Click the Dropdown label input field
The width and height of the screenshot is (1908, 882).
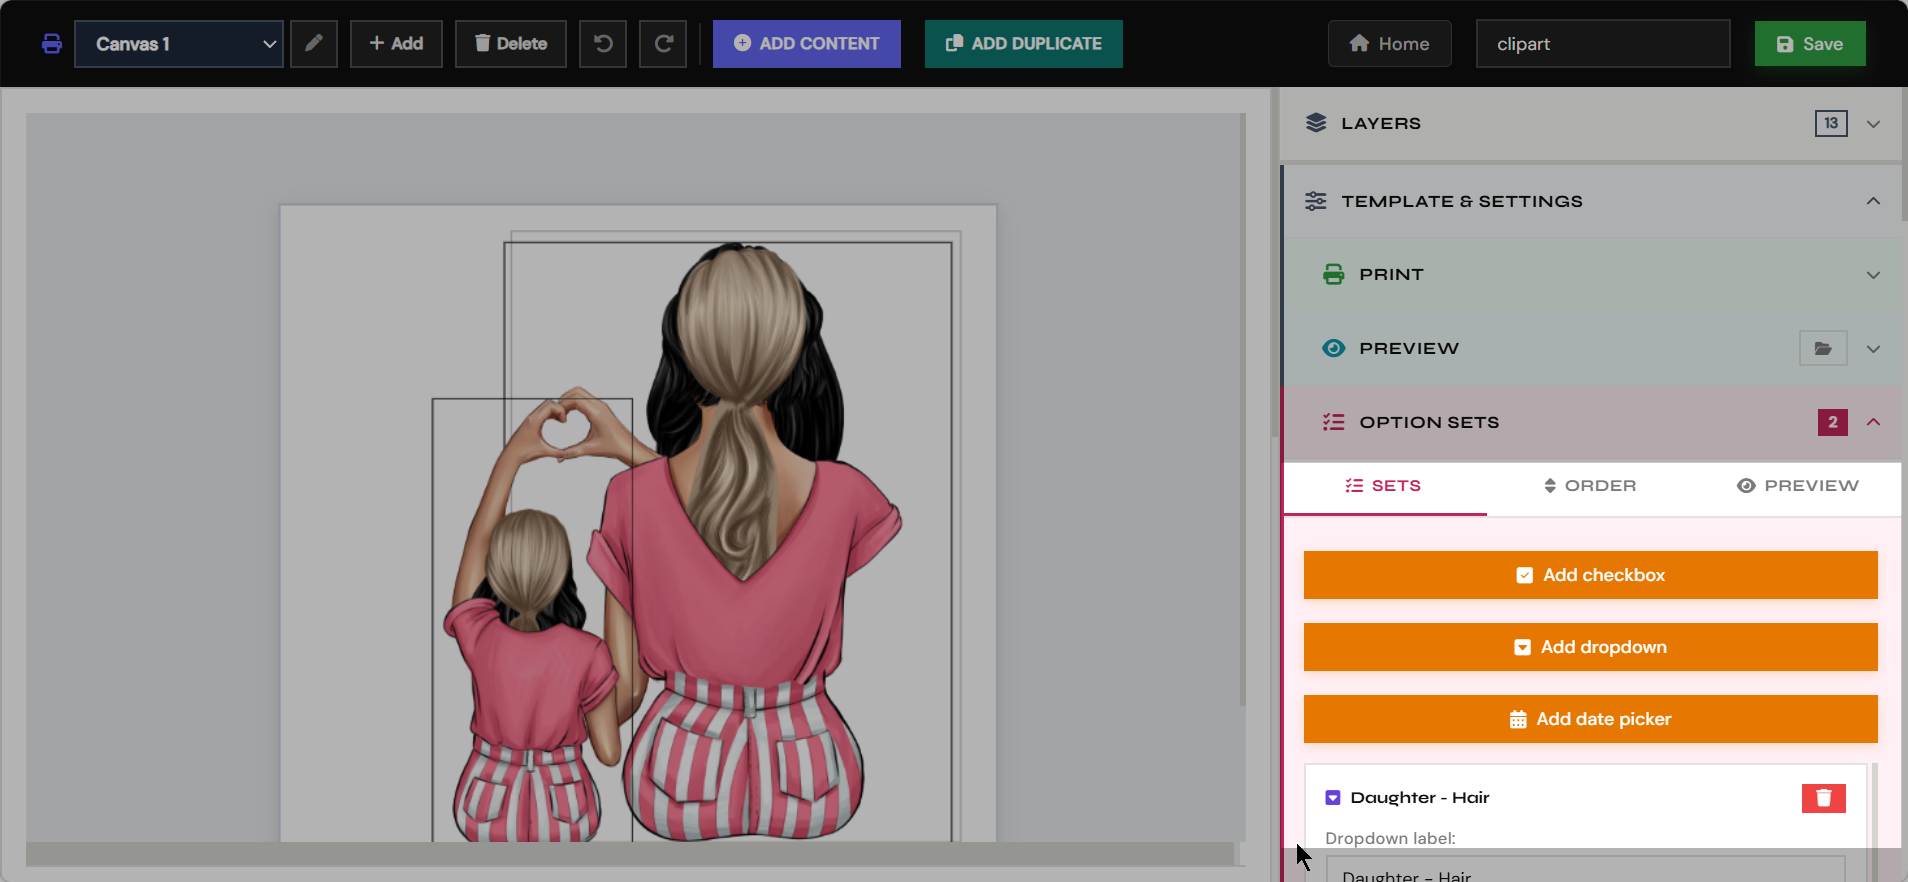click(1585, 868)
